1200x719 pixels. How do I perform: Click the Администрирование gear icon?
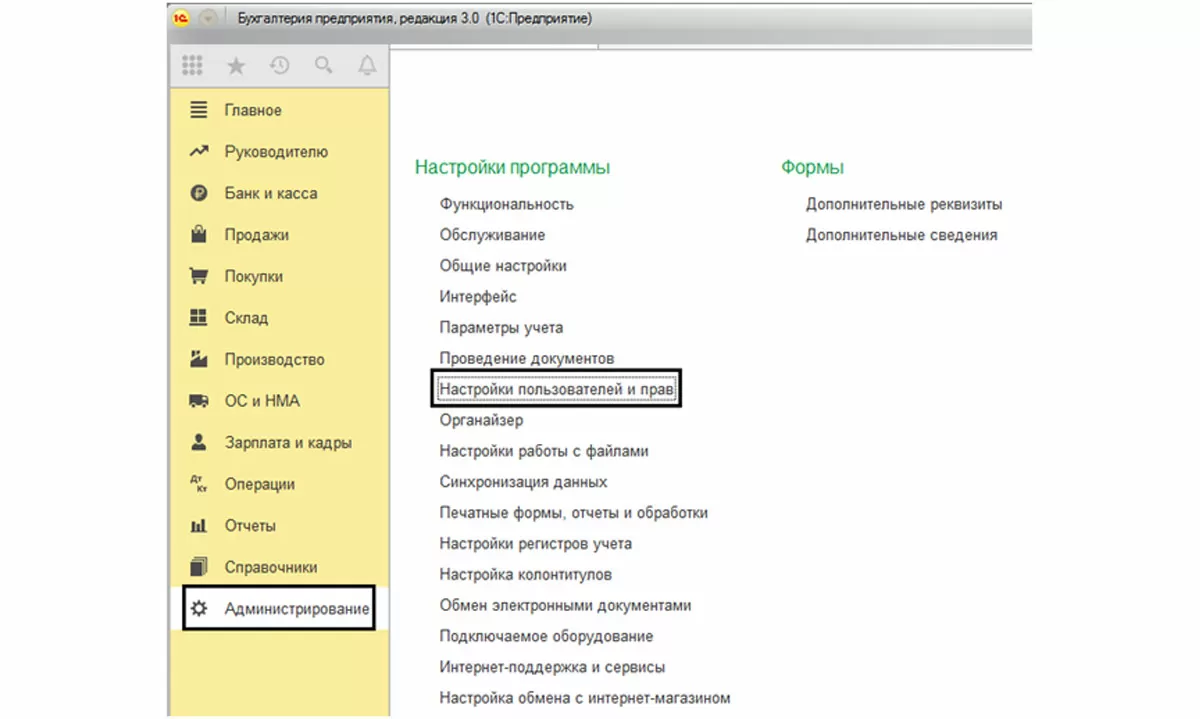(x=199, y=608)
